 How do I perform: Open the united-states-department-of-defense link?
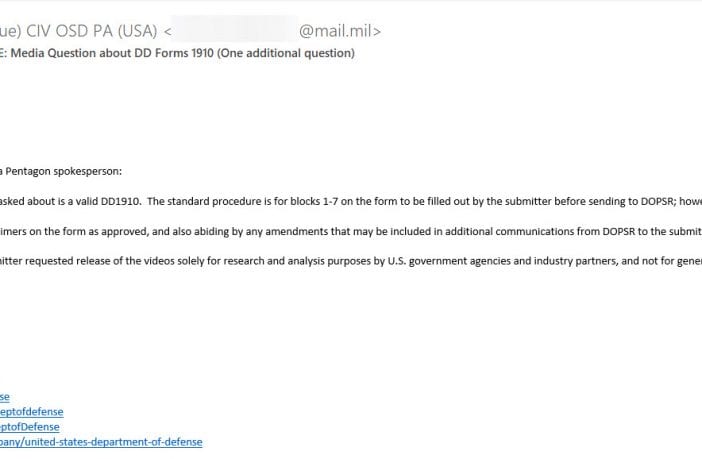pyautogui.click(x=101, y=442)
